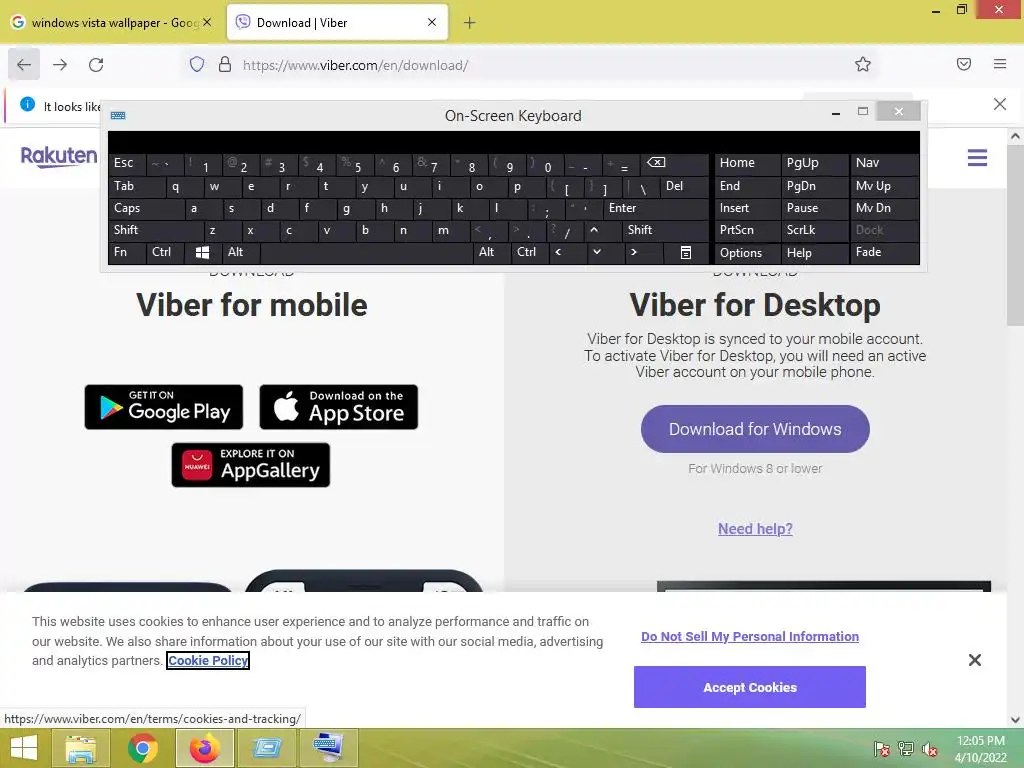The height and width of the screenshot is (768, 1024).
Task: Close the cookie banner with X
Action: click(x=974, y=660)
